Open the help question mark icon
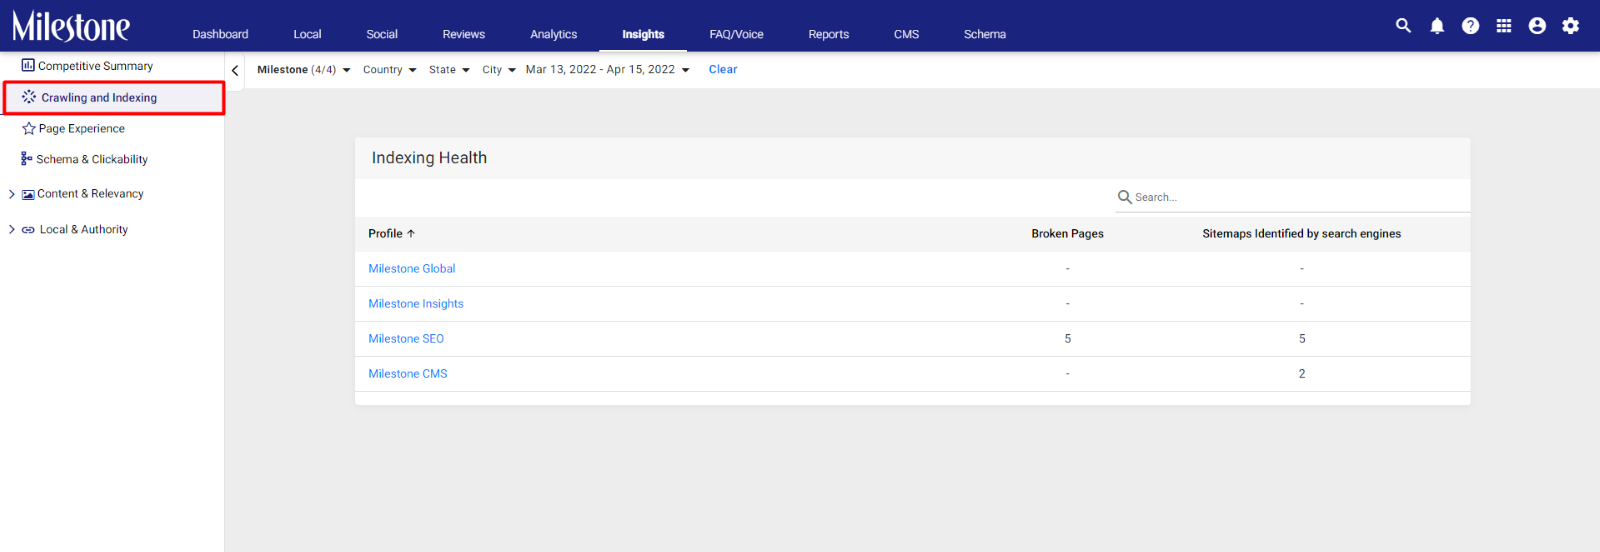Screen dimensions: 1600x552 1470,26
